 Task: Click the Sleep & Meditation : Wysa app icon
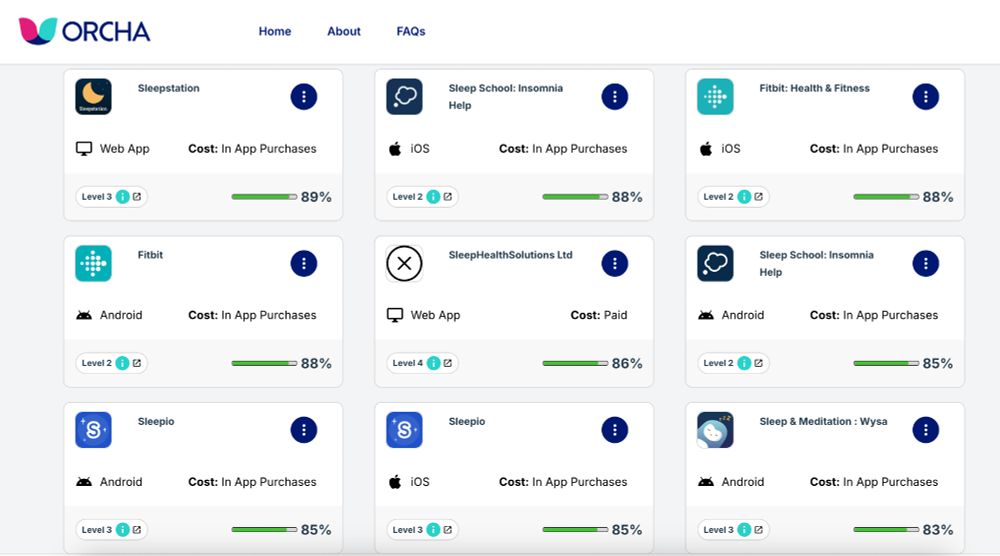[x=715, y=430]
